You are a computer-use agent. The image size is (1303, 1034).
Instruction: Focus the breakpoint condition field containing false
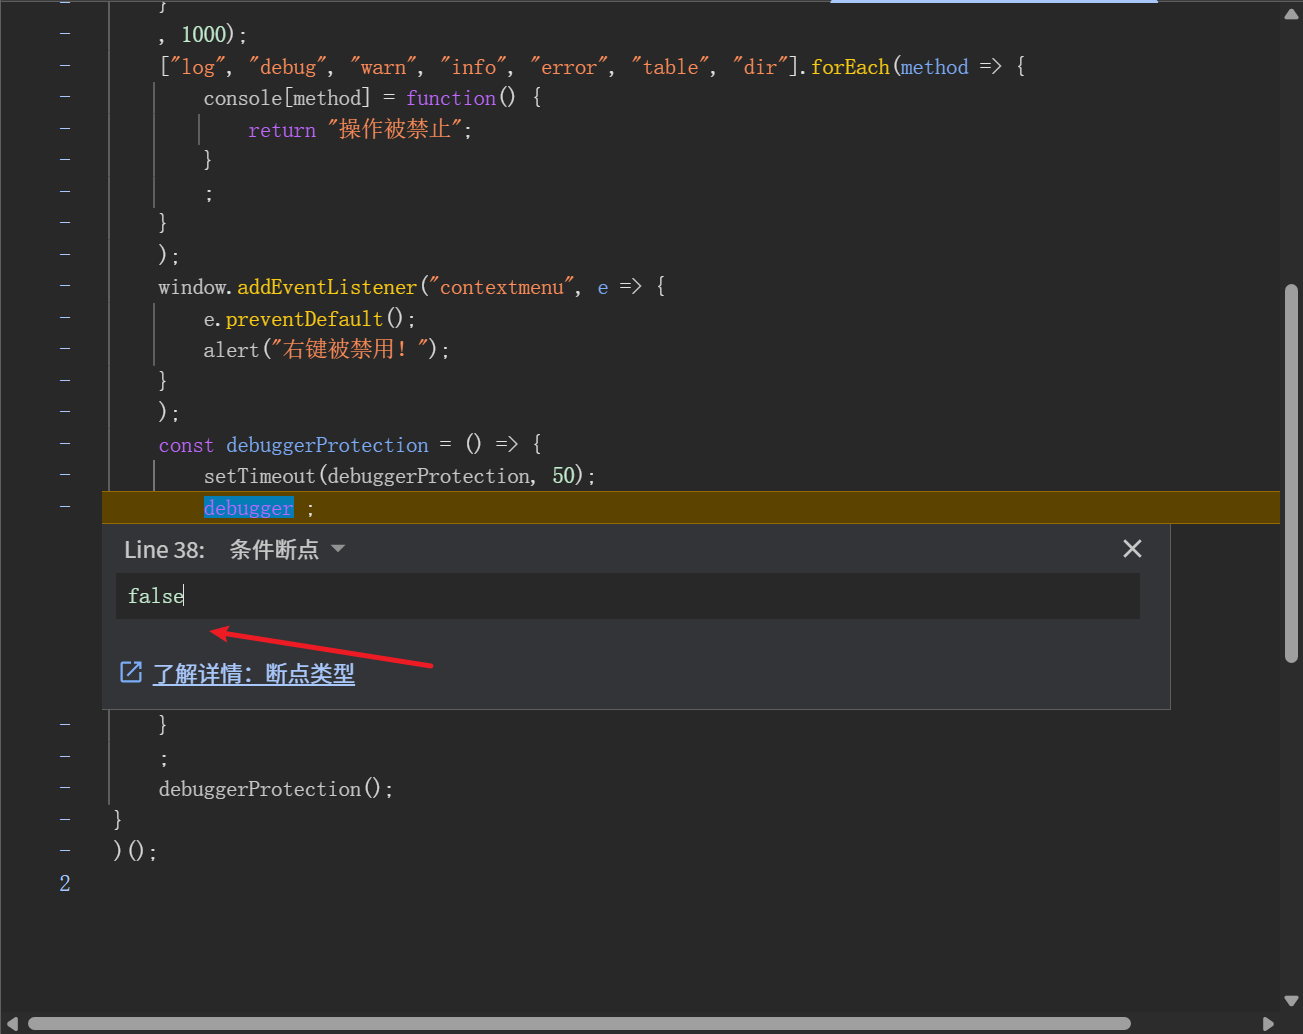[627, 596]
